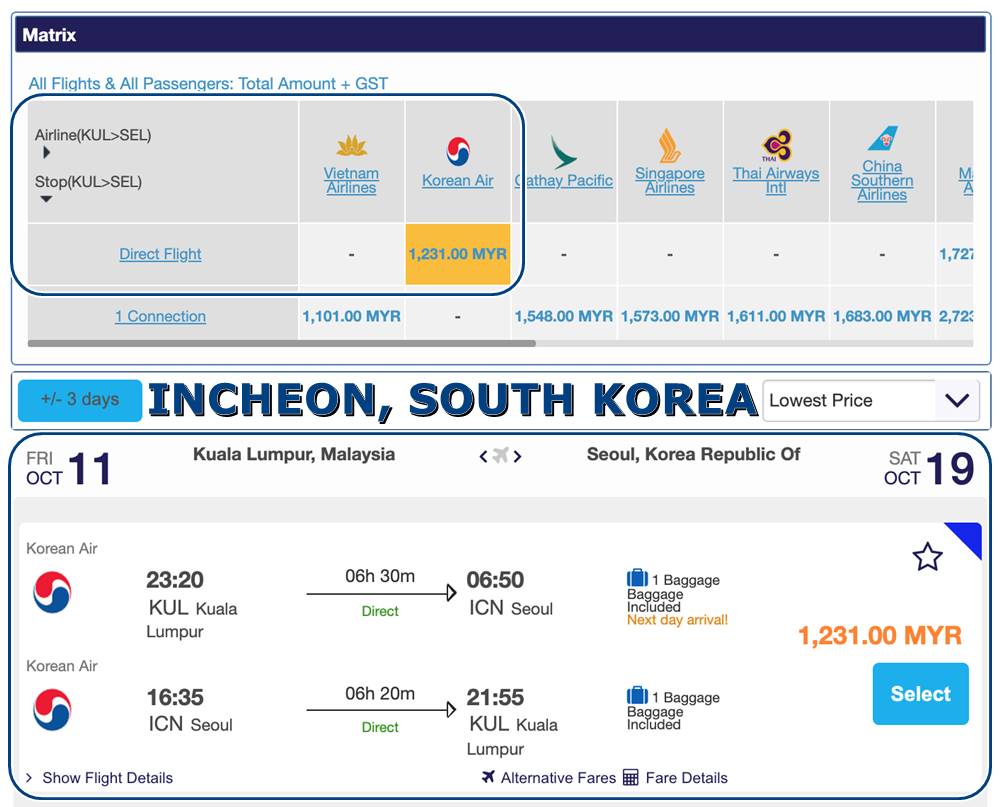Screen dimensions: 1000x807
Task: Click Korean Air logo on outbound 23:20 flight
Action: pyautogui.click(x=52, y=593)
